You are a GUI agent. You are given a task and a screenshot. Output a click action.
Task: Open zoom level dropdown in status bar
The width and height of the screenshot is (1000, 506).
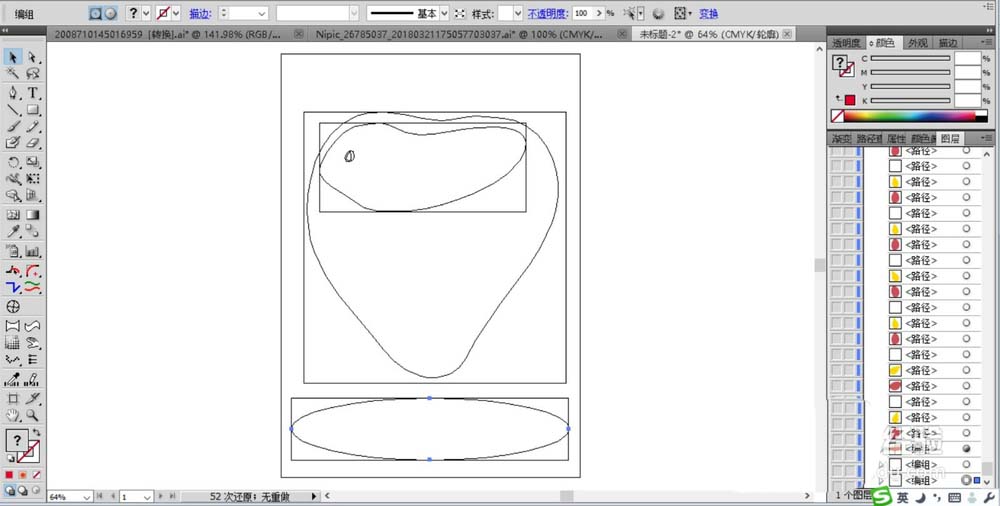(87, 496)
